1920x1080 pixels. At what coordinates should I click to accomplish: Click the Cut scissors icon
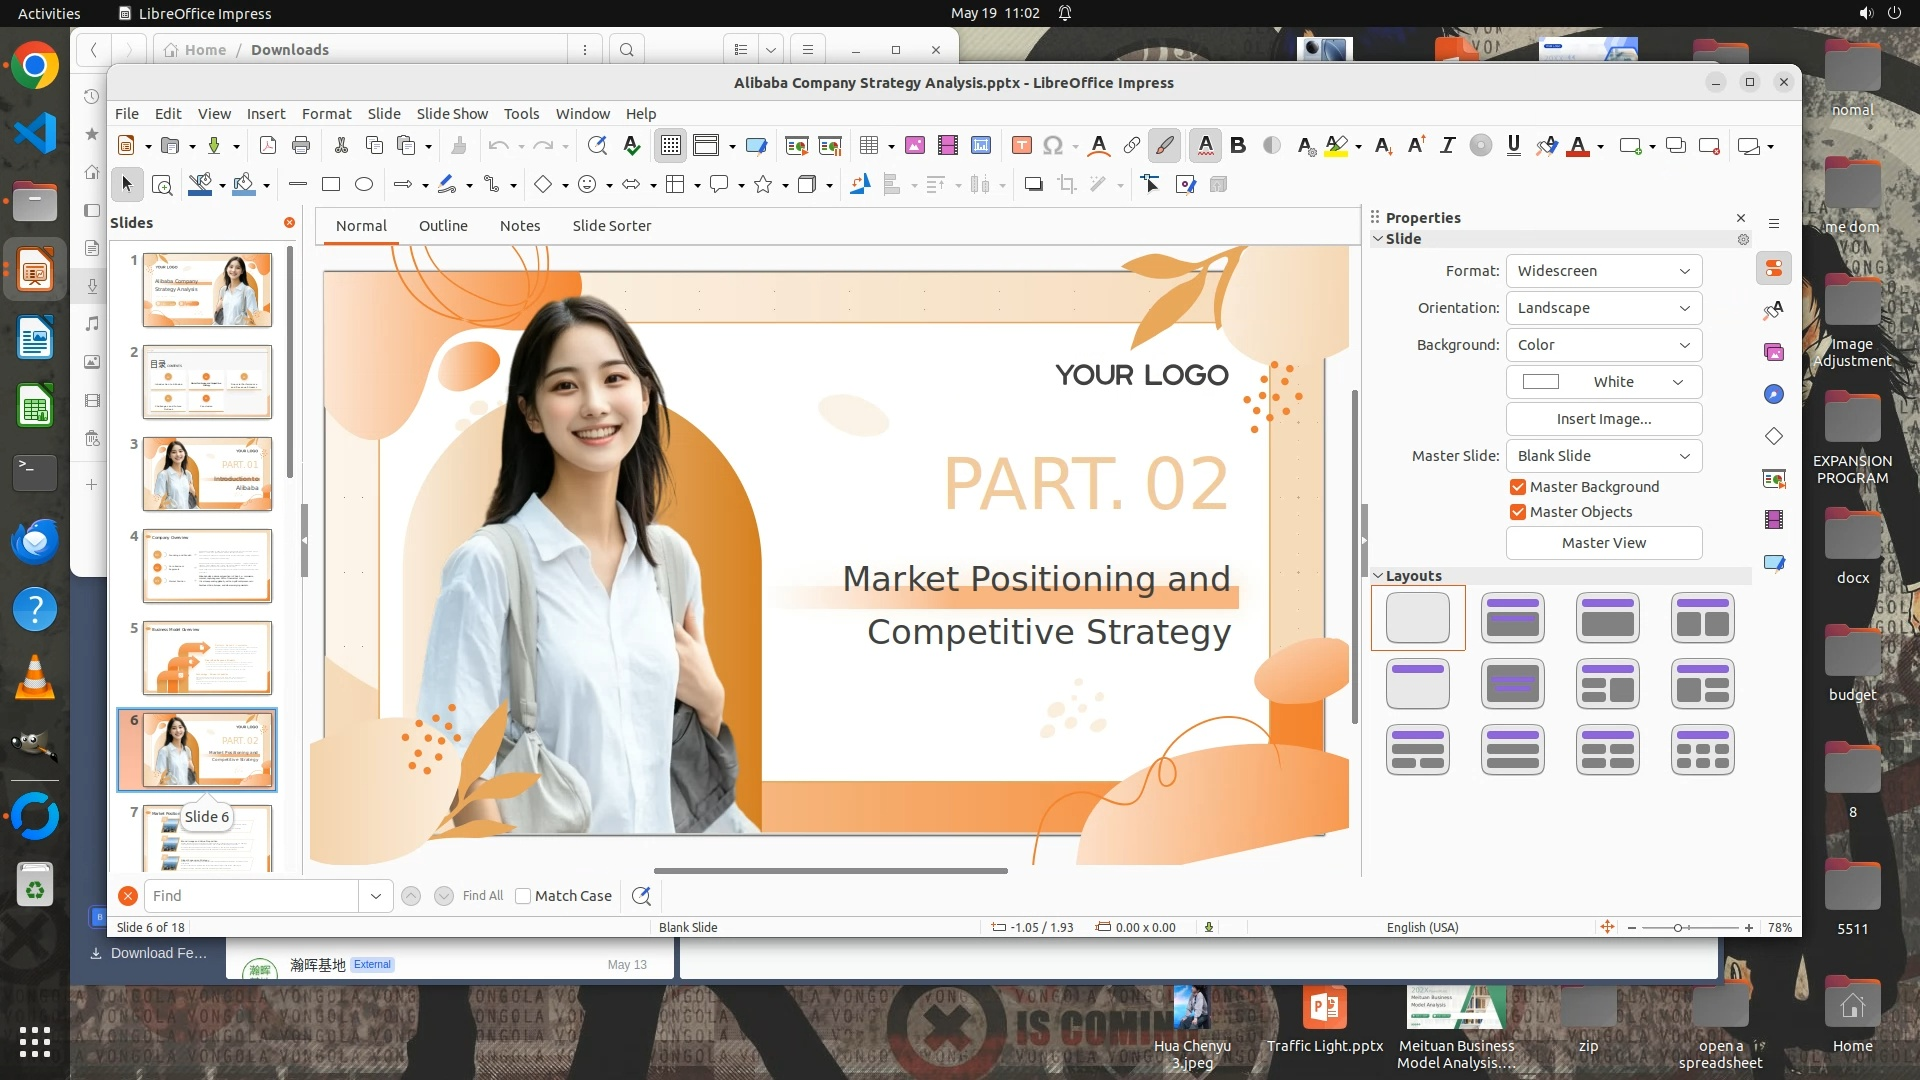[x=341, y=146]
